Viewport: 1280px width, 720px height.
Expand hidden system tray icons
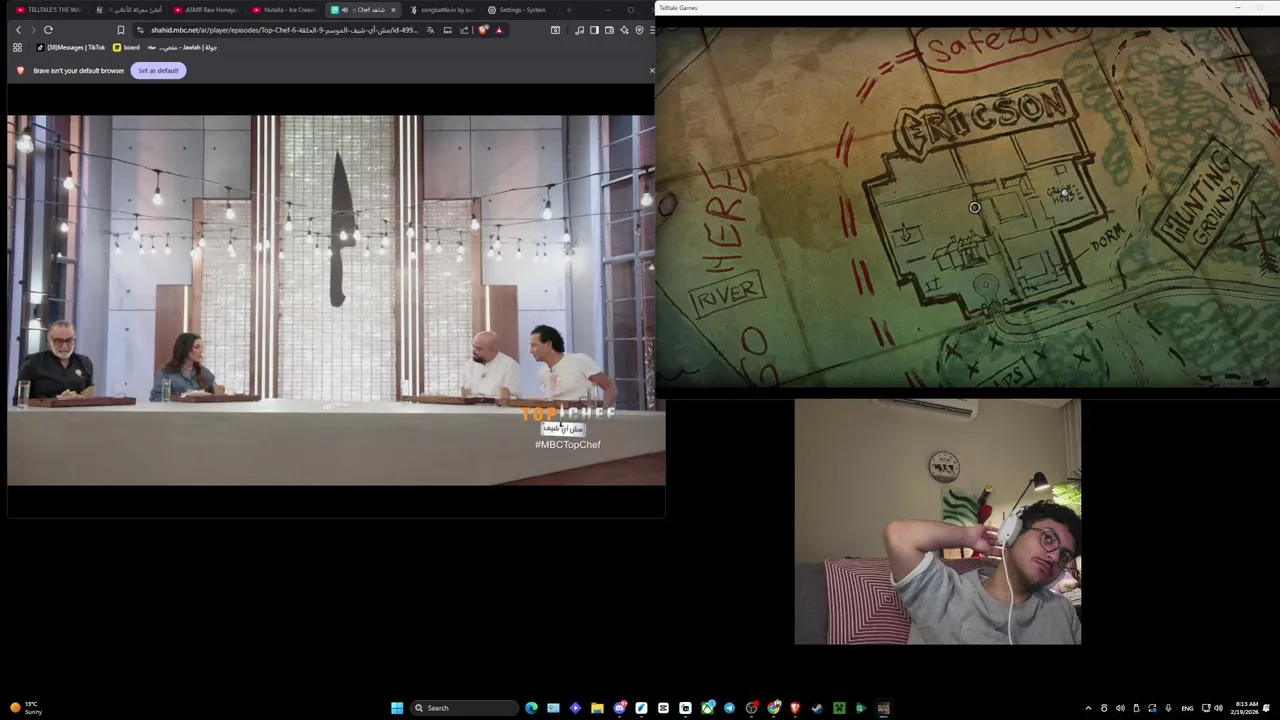[x=1088, y=708]
